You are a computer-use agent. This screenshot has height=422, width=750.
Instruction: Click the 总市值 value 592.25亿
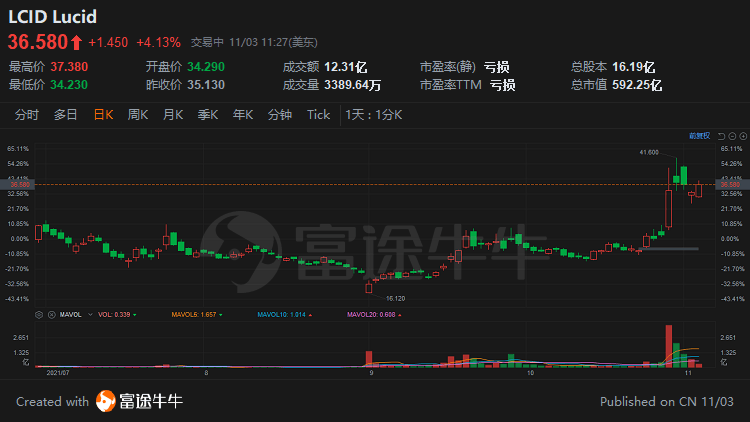637,85
